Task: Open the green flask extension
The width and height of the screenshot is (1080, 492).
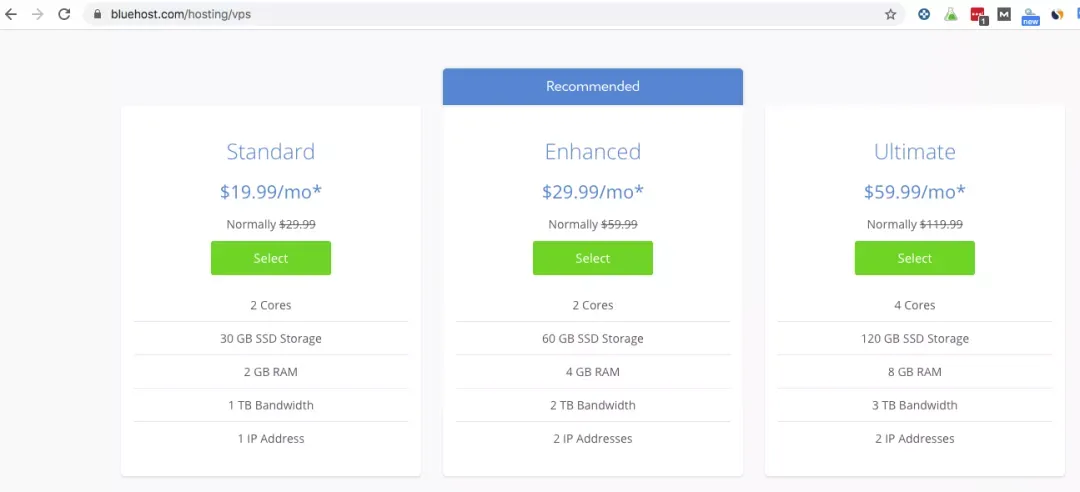Action: tap(951, 14)
